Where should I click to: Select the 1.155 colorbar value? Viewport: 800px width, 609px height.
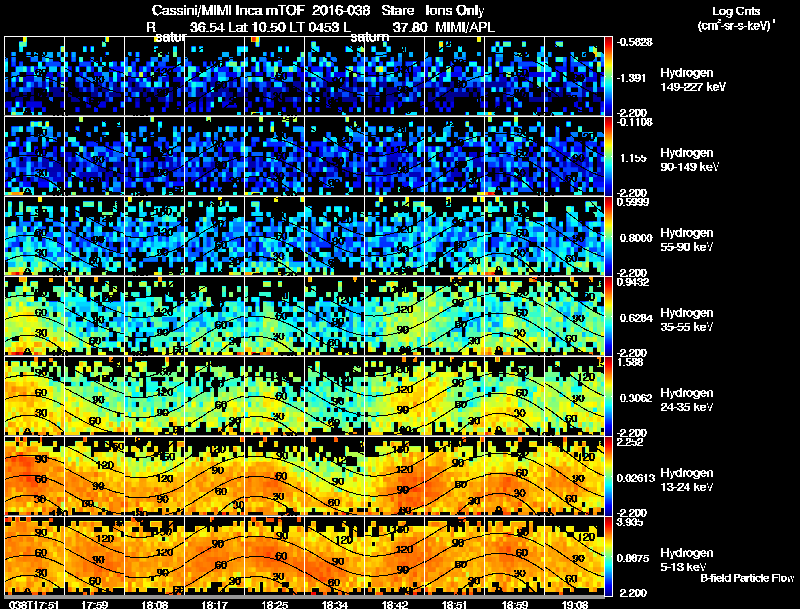[x=632, y=158]
